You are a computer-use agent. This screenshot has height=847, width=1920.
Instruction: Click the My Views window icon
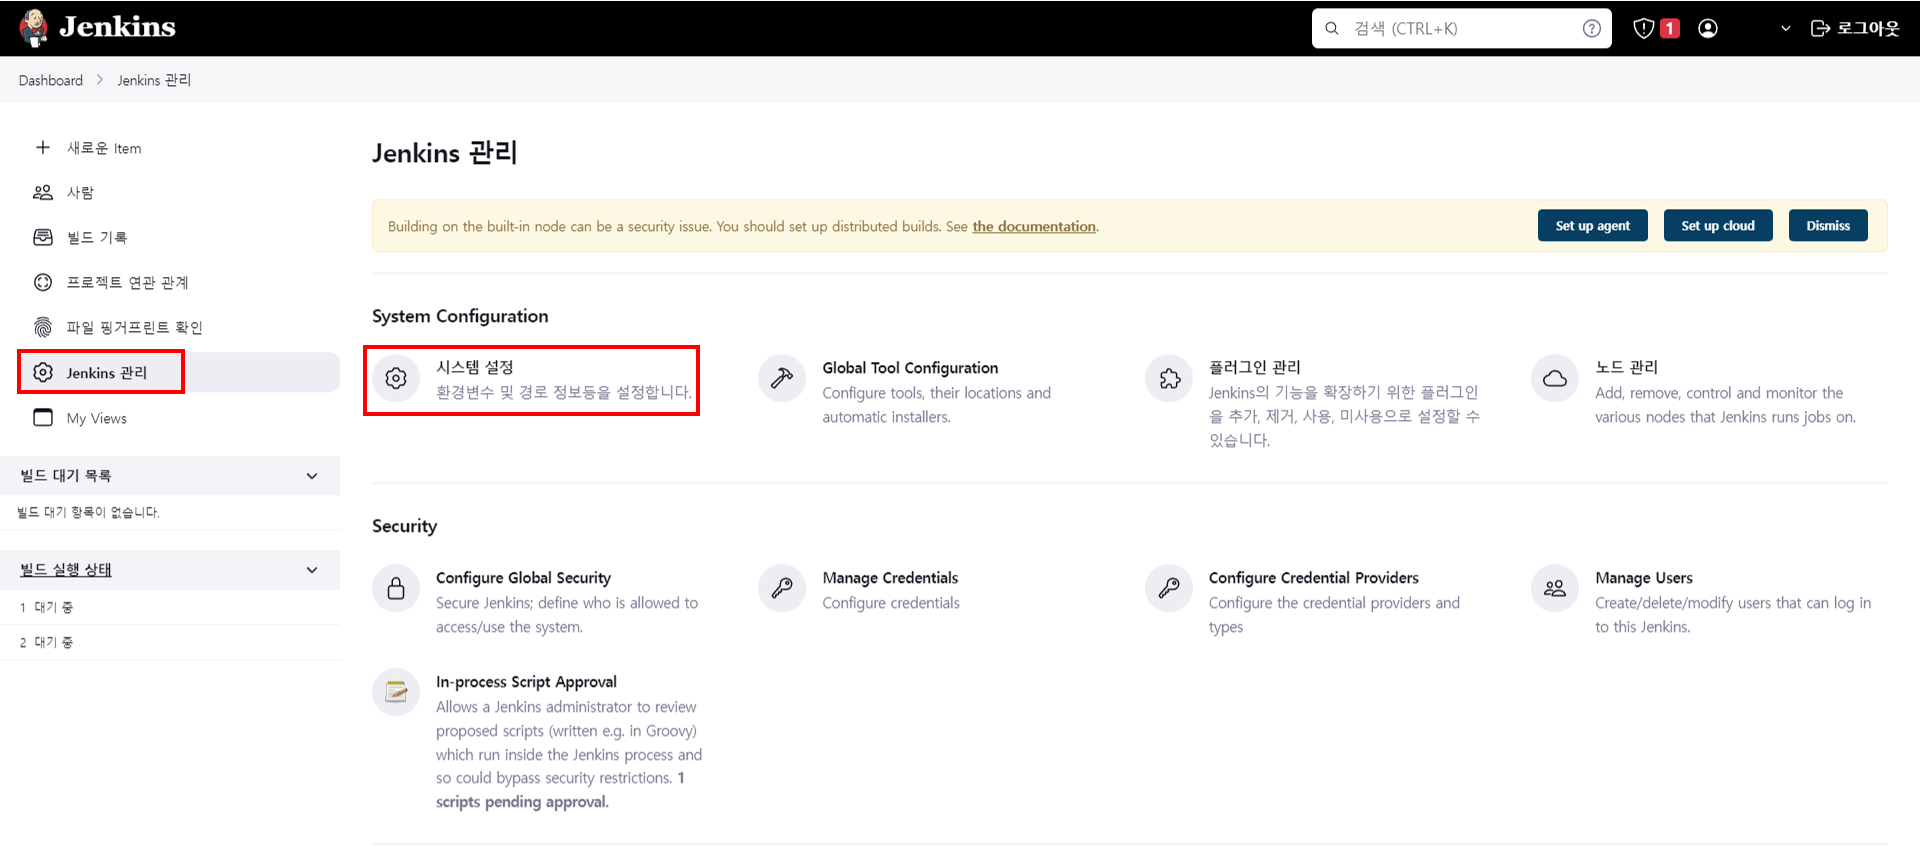tap(43, 417)
